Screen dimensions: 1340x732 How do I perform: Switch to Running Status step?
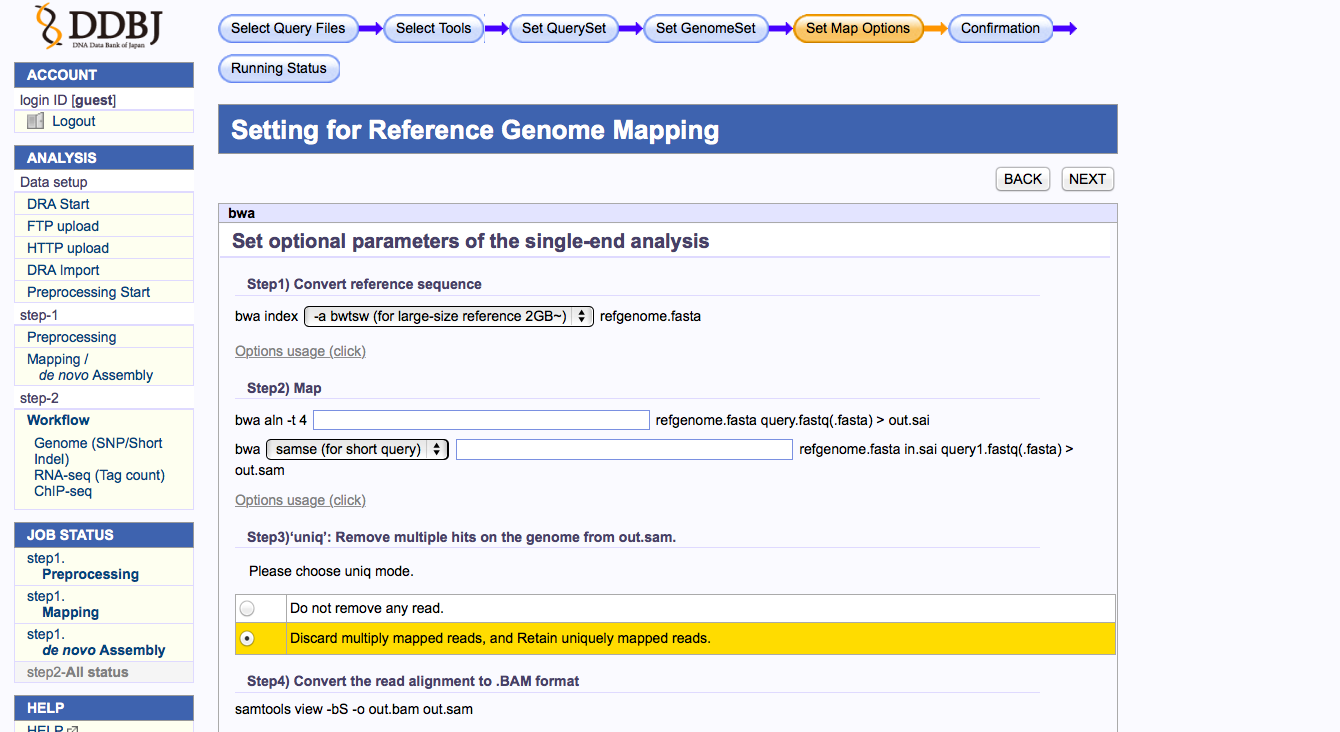(x=279, y=68)
